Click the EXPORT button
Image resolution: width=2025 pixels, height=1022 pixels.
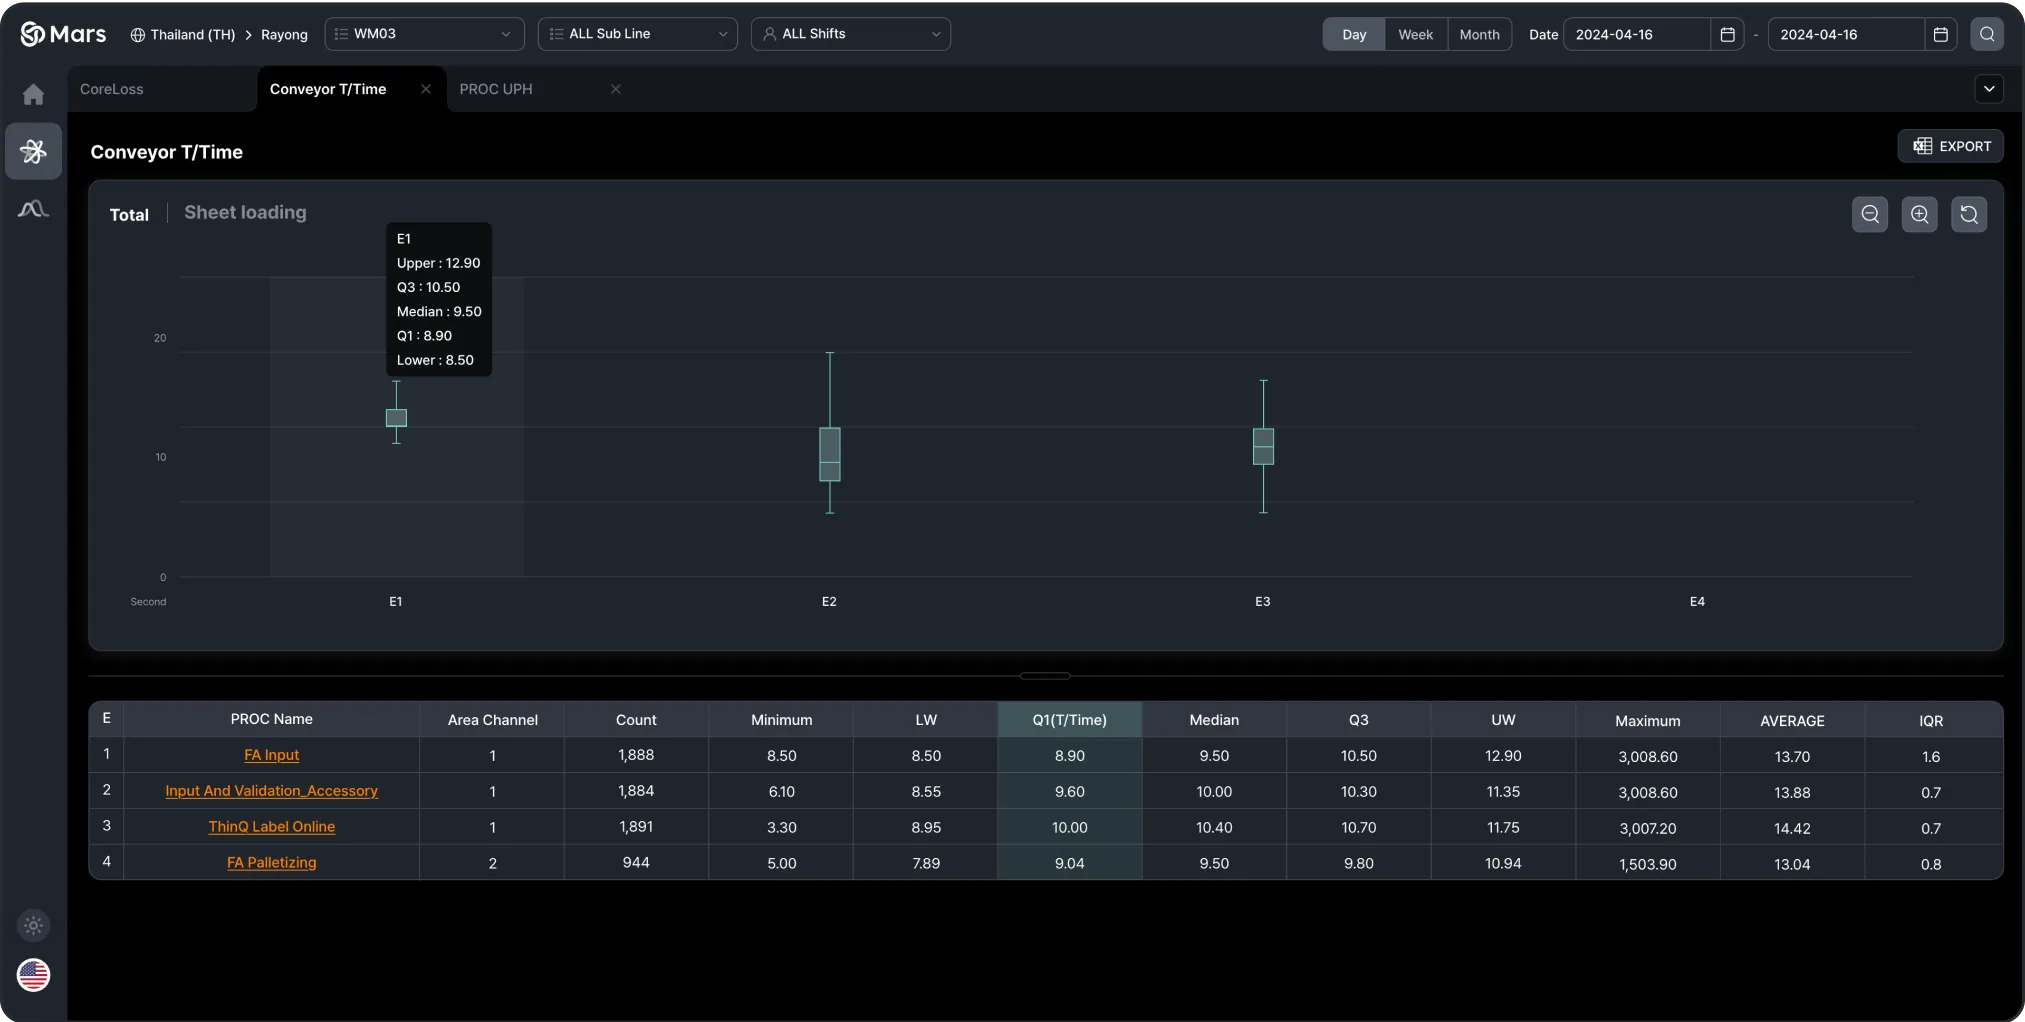point(1951,146)
